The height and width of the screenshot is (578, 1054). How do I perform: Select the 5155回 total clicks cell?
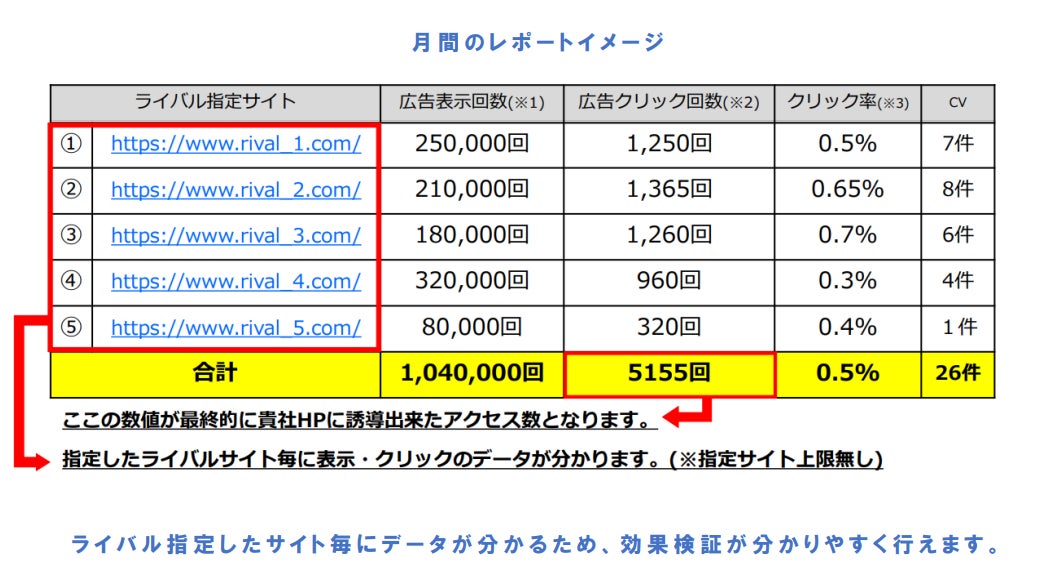tap(670, 374)
